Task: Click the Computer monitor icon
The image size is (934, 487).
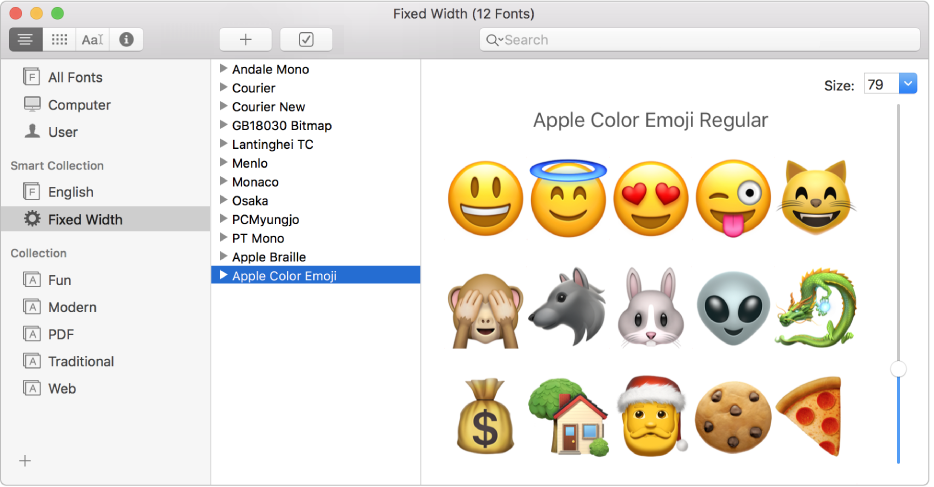Action: [x=32, y=104]
